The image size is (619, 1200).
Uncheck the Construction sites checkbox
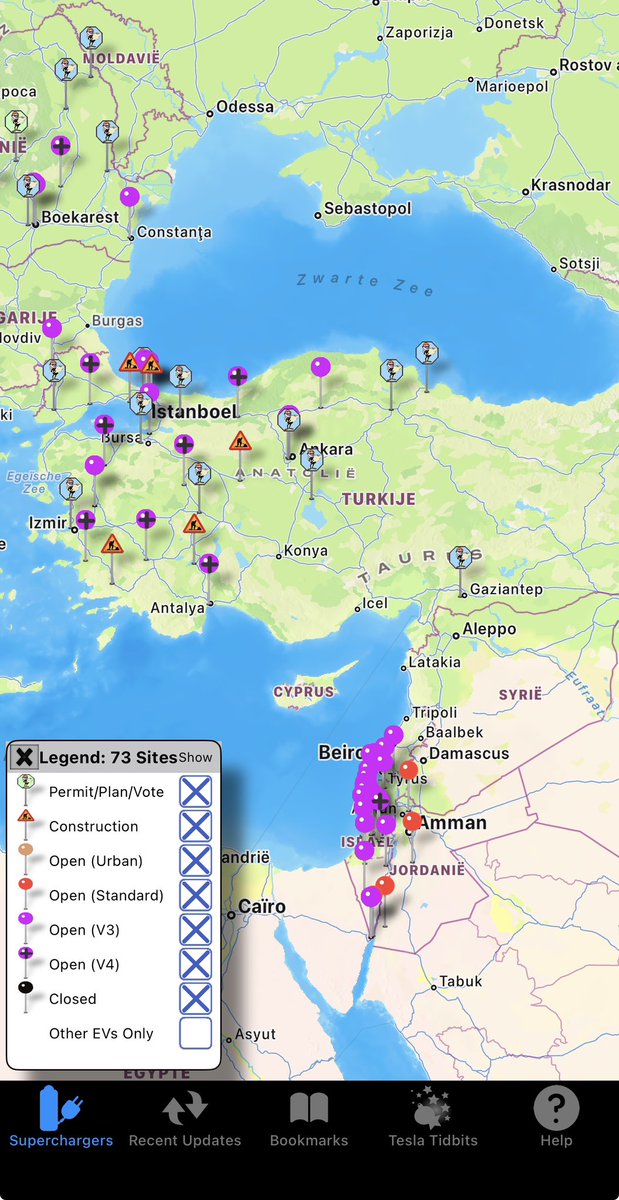196,826
